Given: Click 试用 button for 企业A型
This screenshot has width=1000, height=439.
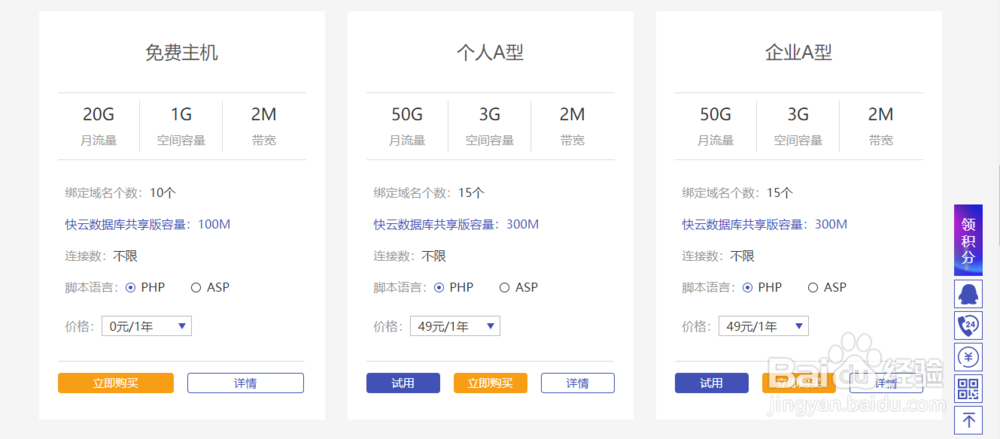Looking at the screenshot, I should (711, 383).
